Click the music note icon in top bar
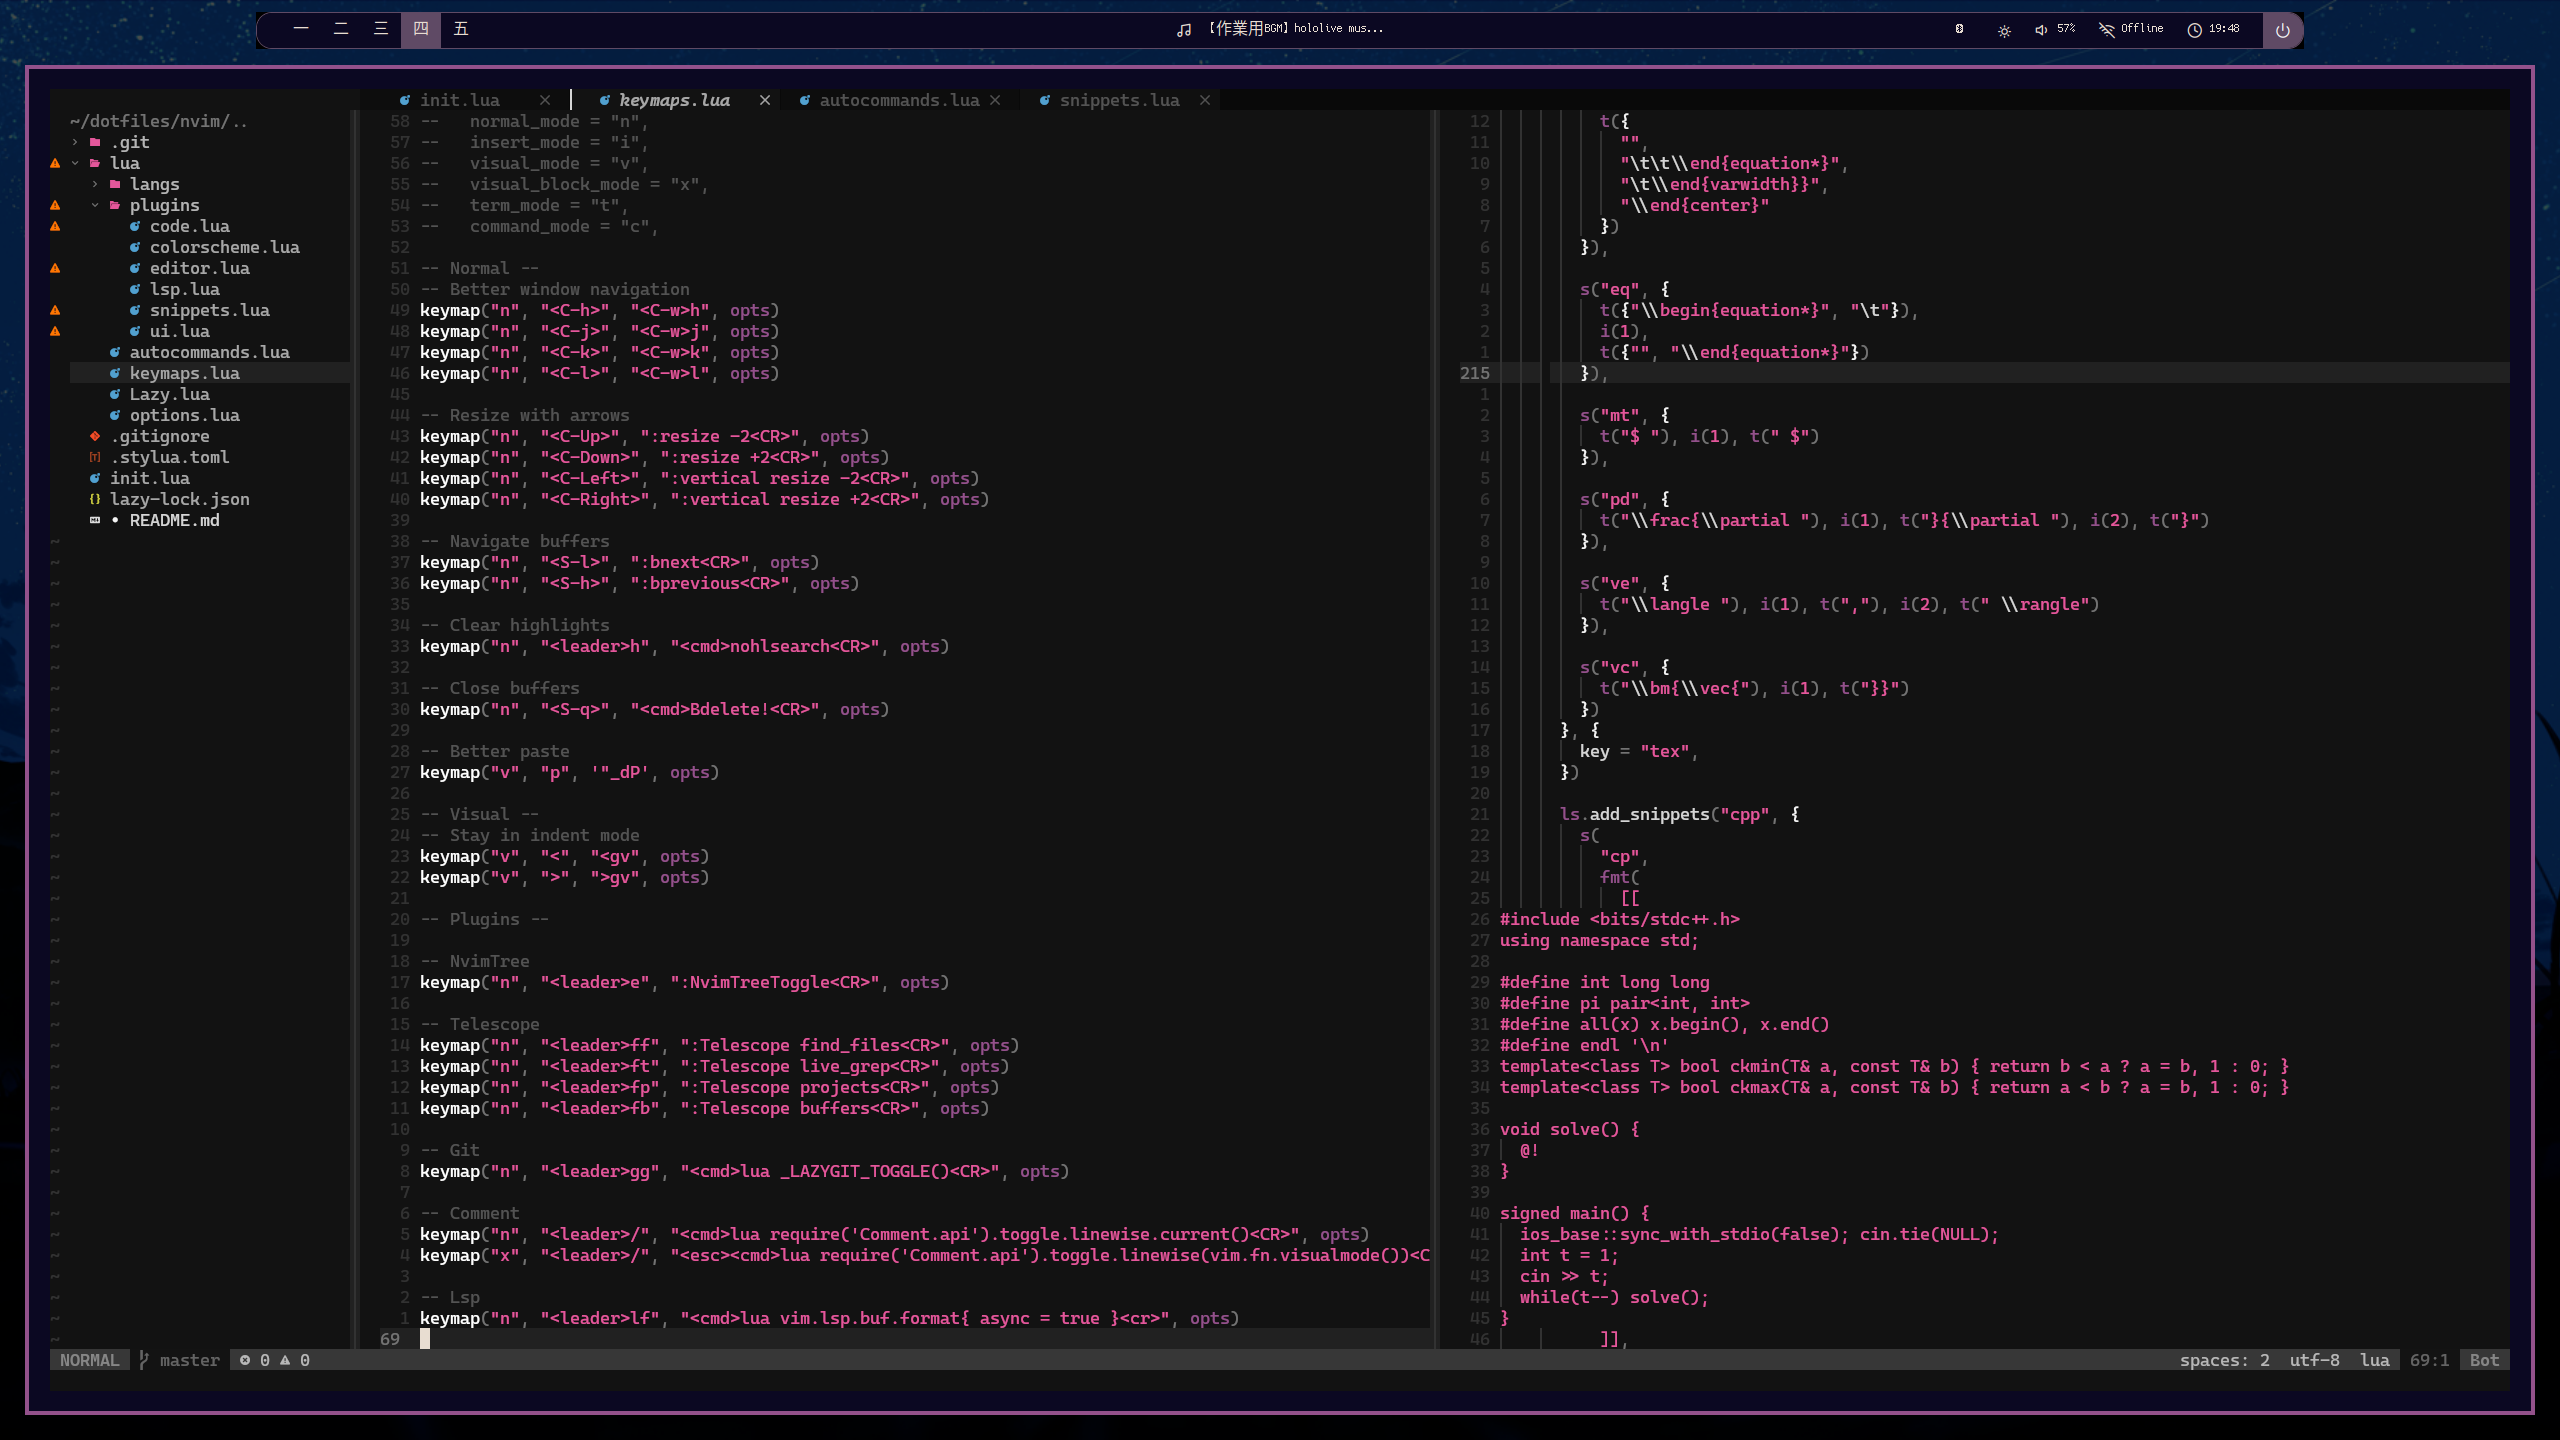 1184,30
